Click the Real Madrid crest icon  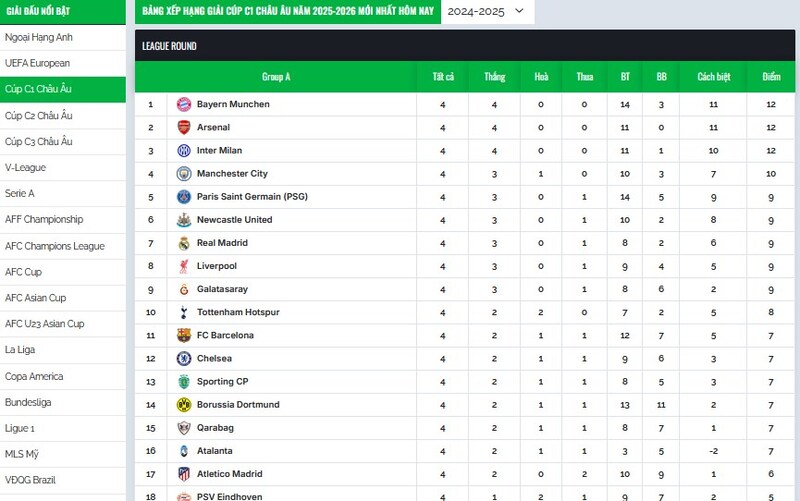pos(184,243)
